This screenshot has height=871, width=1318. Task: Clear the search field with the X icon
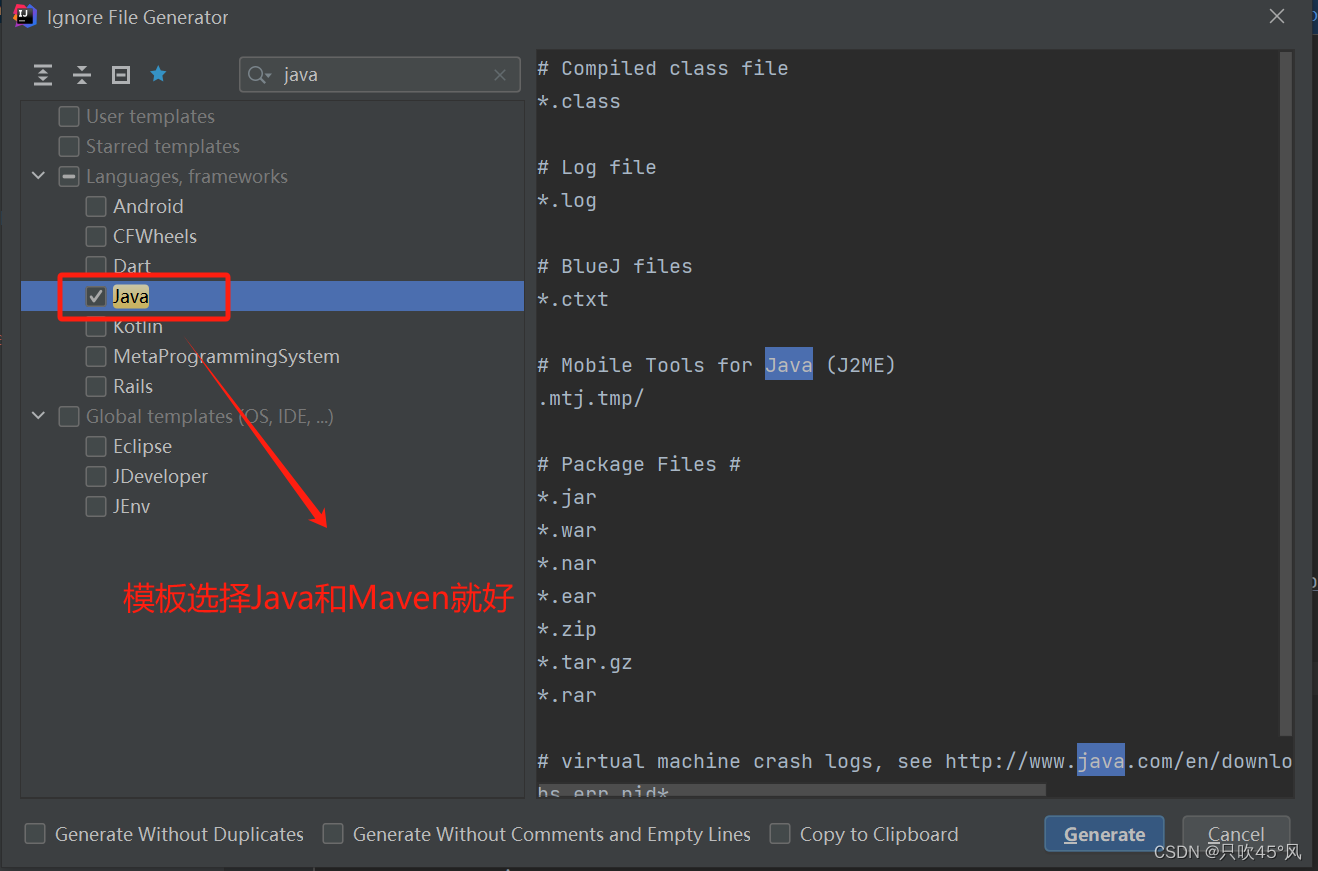pyautogui.click(x=501, y=75)
